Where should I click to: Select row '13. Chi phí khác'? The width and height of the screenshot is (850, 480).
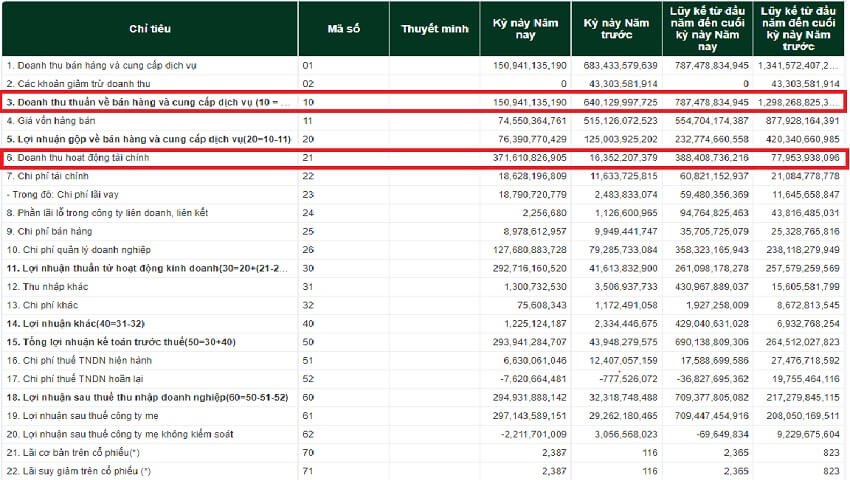(x=423, y=305)
